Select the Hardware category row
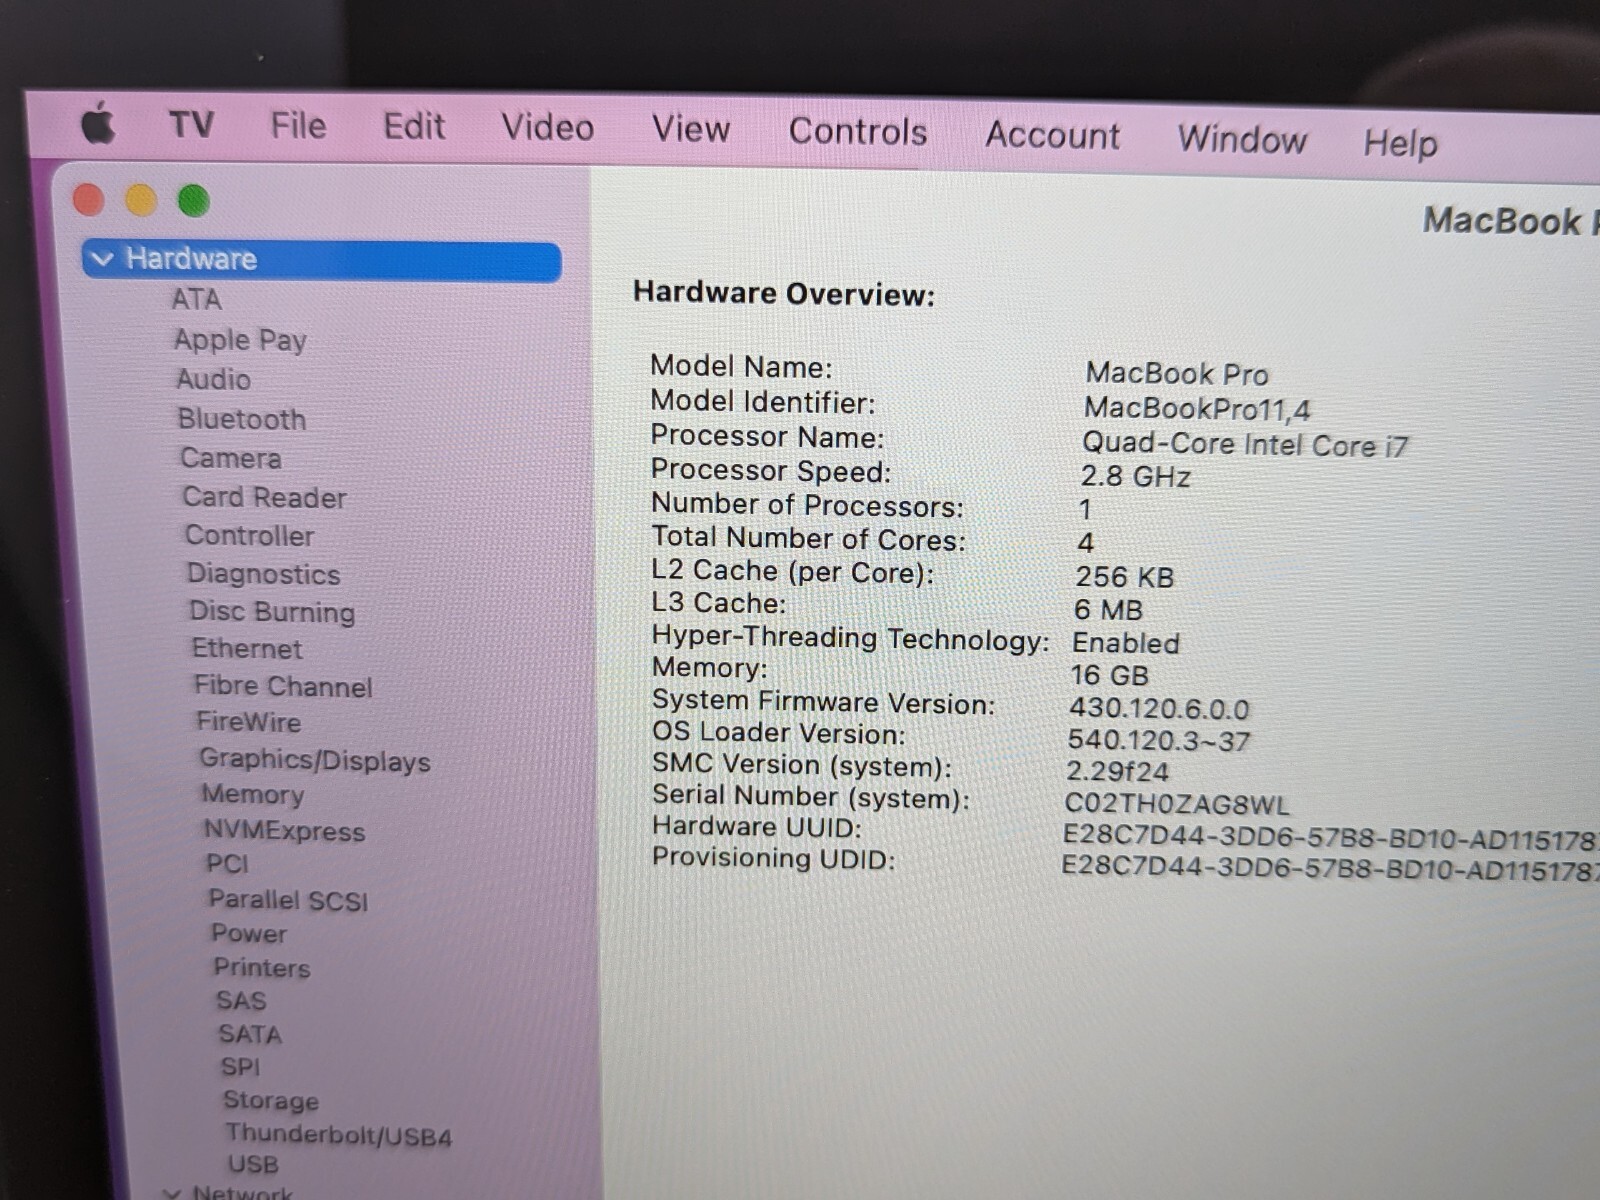This screenshot has height=1200, width=1600. pyautogui.click(x=322, y=261)
